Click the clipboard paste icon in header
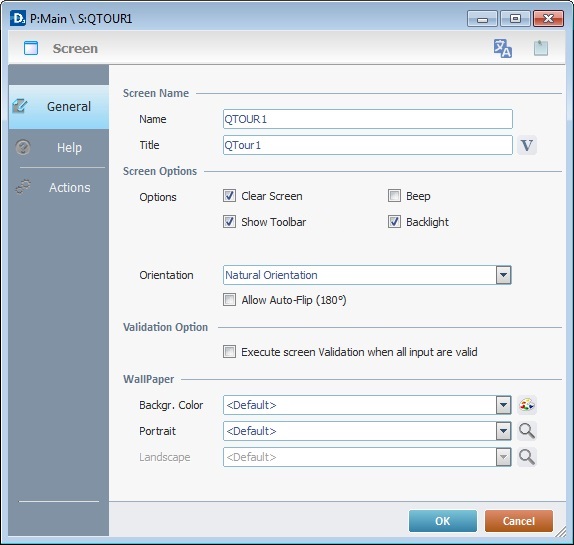 click(x=541, y=48)
